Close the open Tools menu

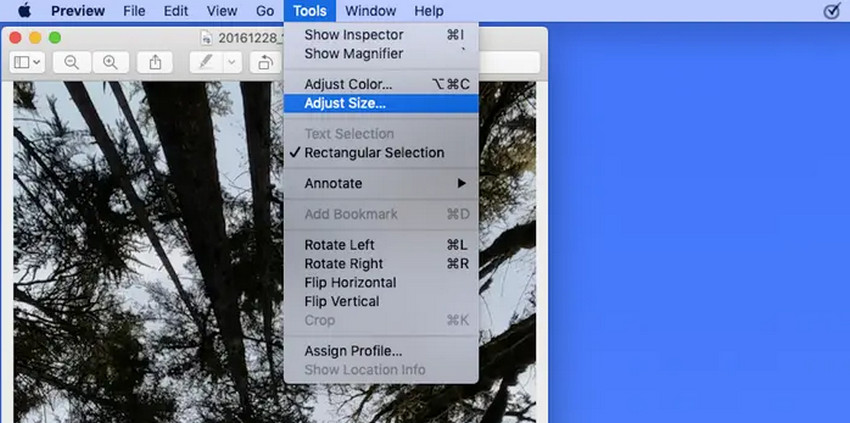coord(310,11)
